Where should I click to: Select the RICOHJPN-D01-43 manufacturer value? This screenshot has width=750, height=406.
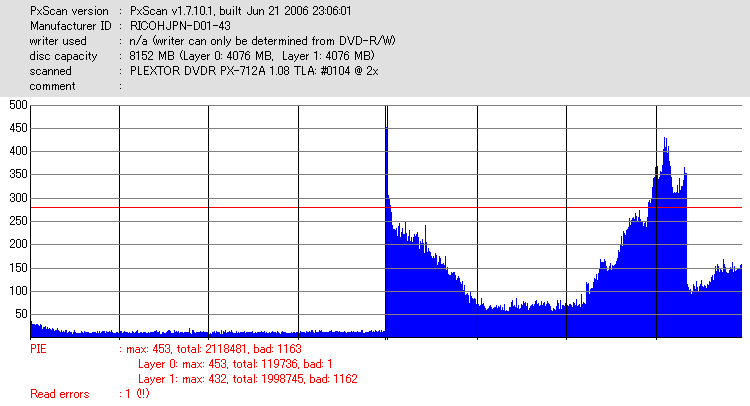180,26
